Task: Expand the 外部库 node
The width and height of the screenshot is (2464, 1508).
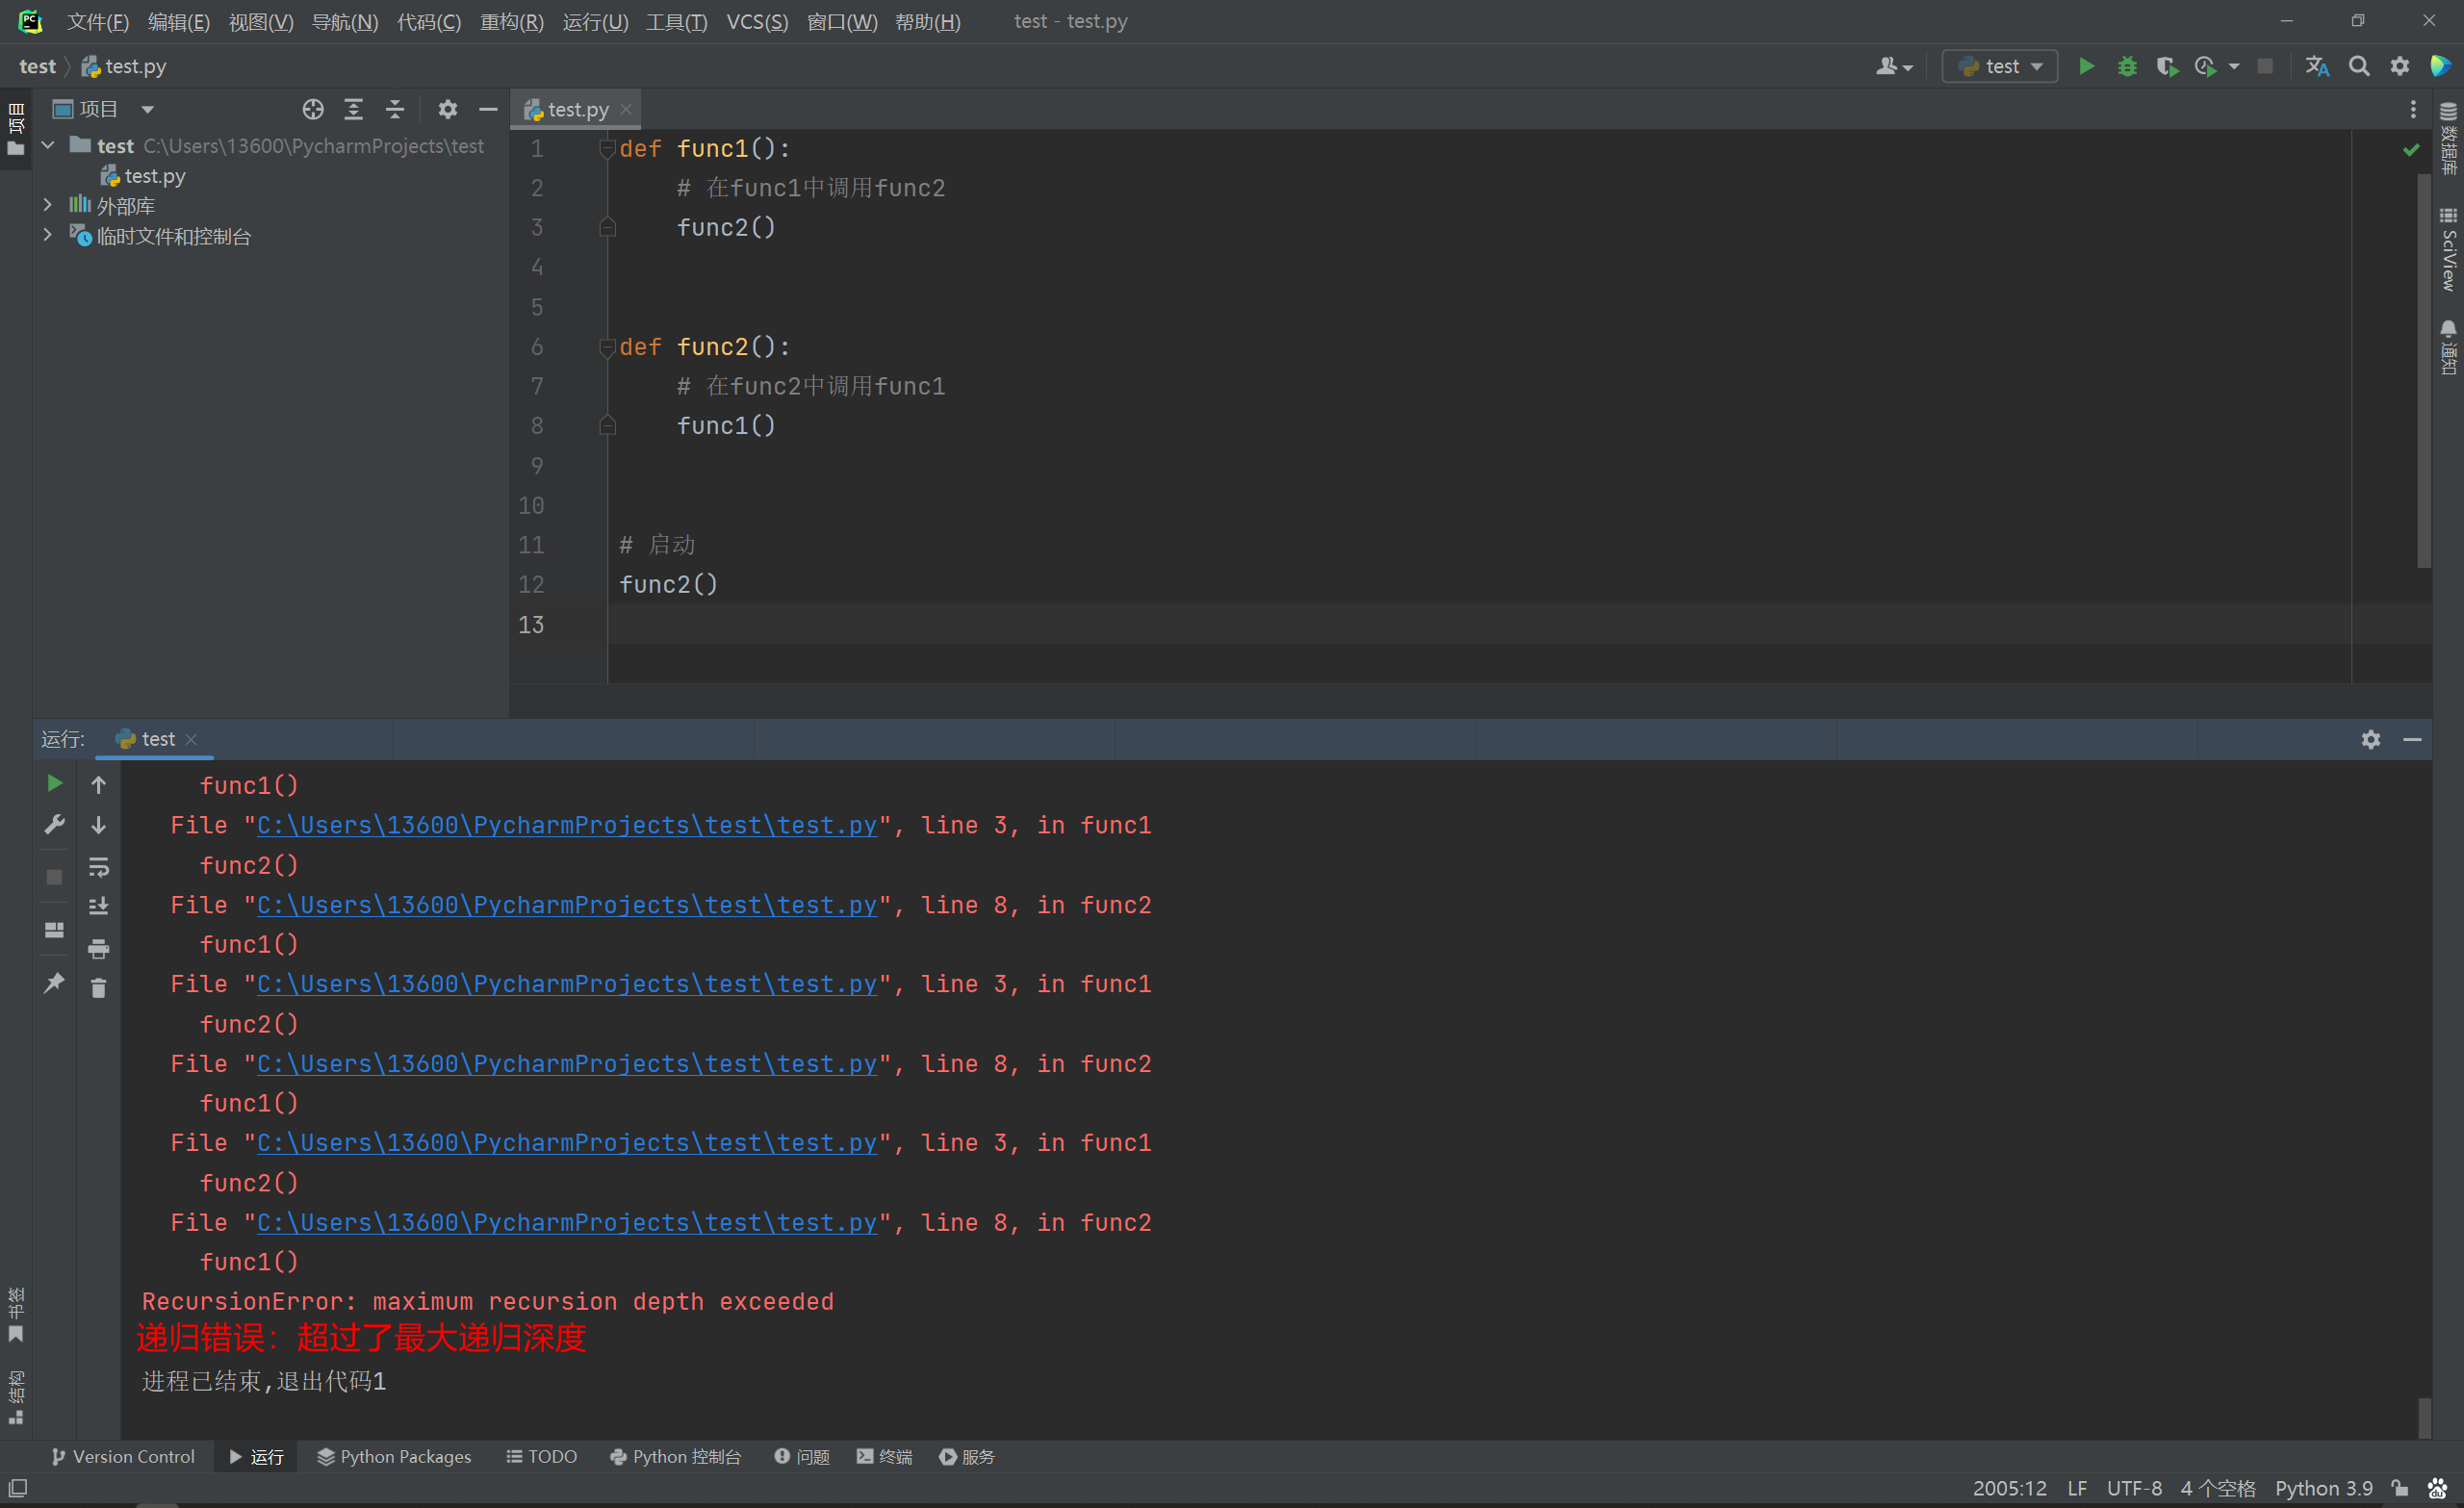Action: coord(48,205)
